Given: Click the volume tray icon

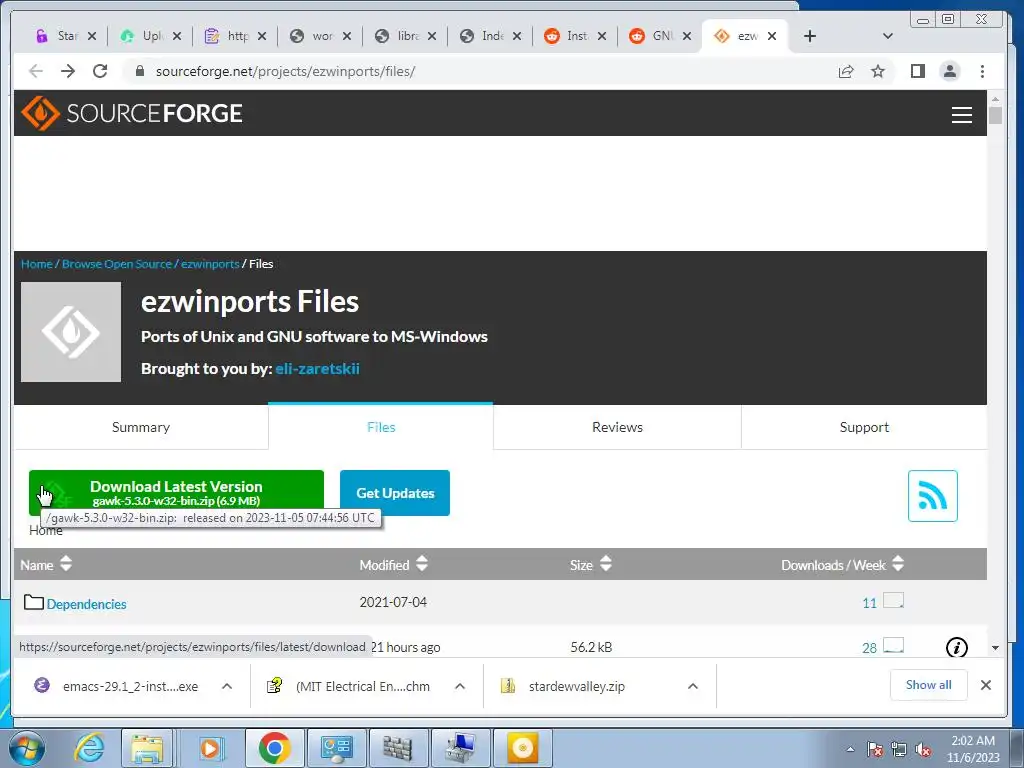Looking at the screenshot, I should [922, 749].
